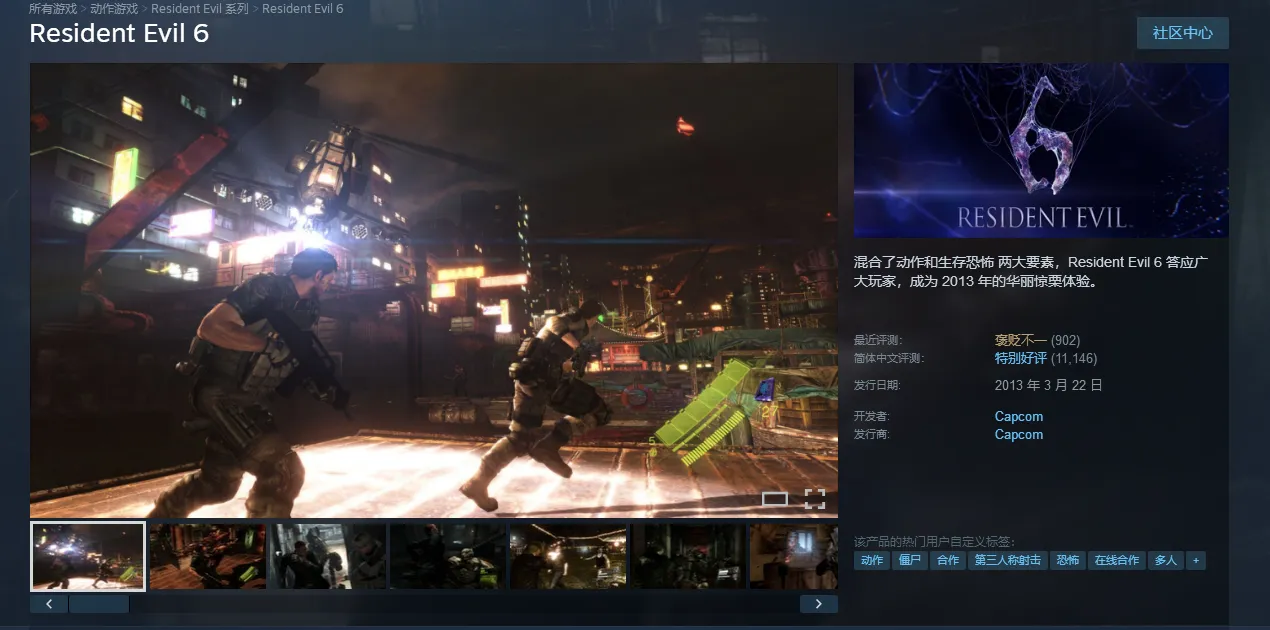
Task: Toggle the screenshot fullscreen icon
Action: pyautogui.click(x=815, y=499)
